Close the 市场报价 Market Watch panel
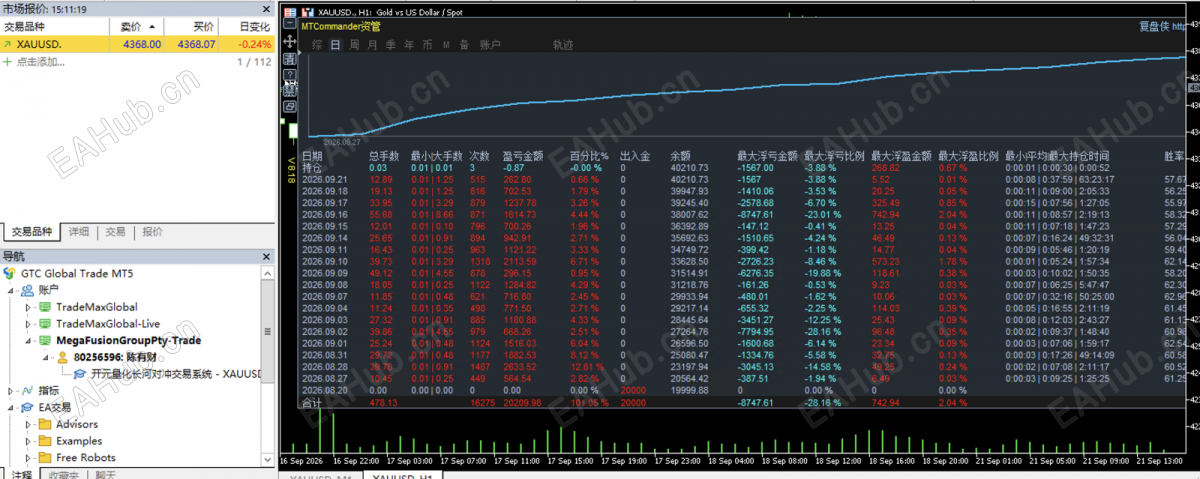The height and width of the screenshot is (479, 1200). tap(266, 8)
